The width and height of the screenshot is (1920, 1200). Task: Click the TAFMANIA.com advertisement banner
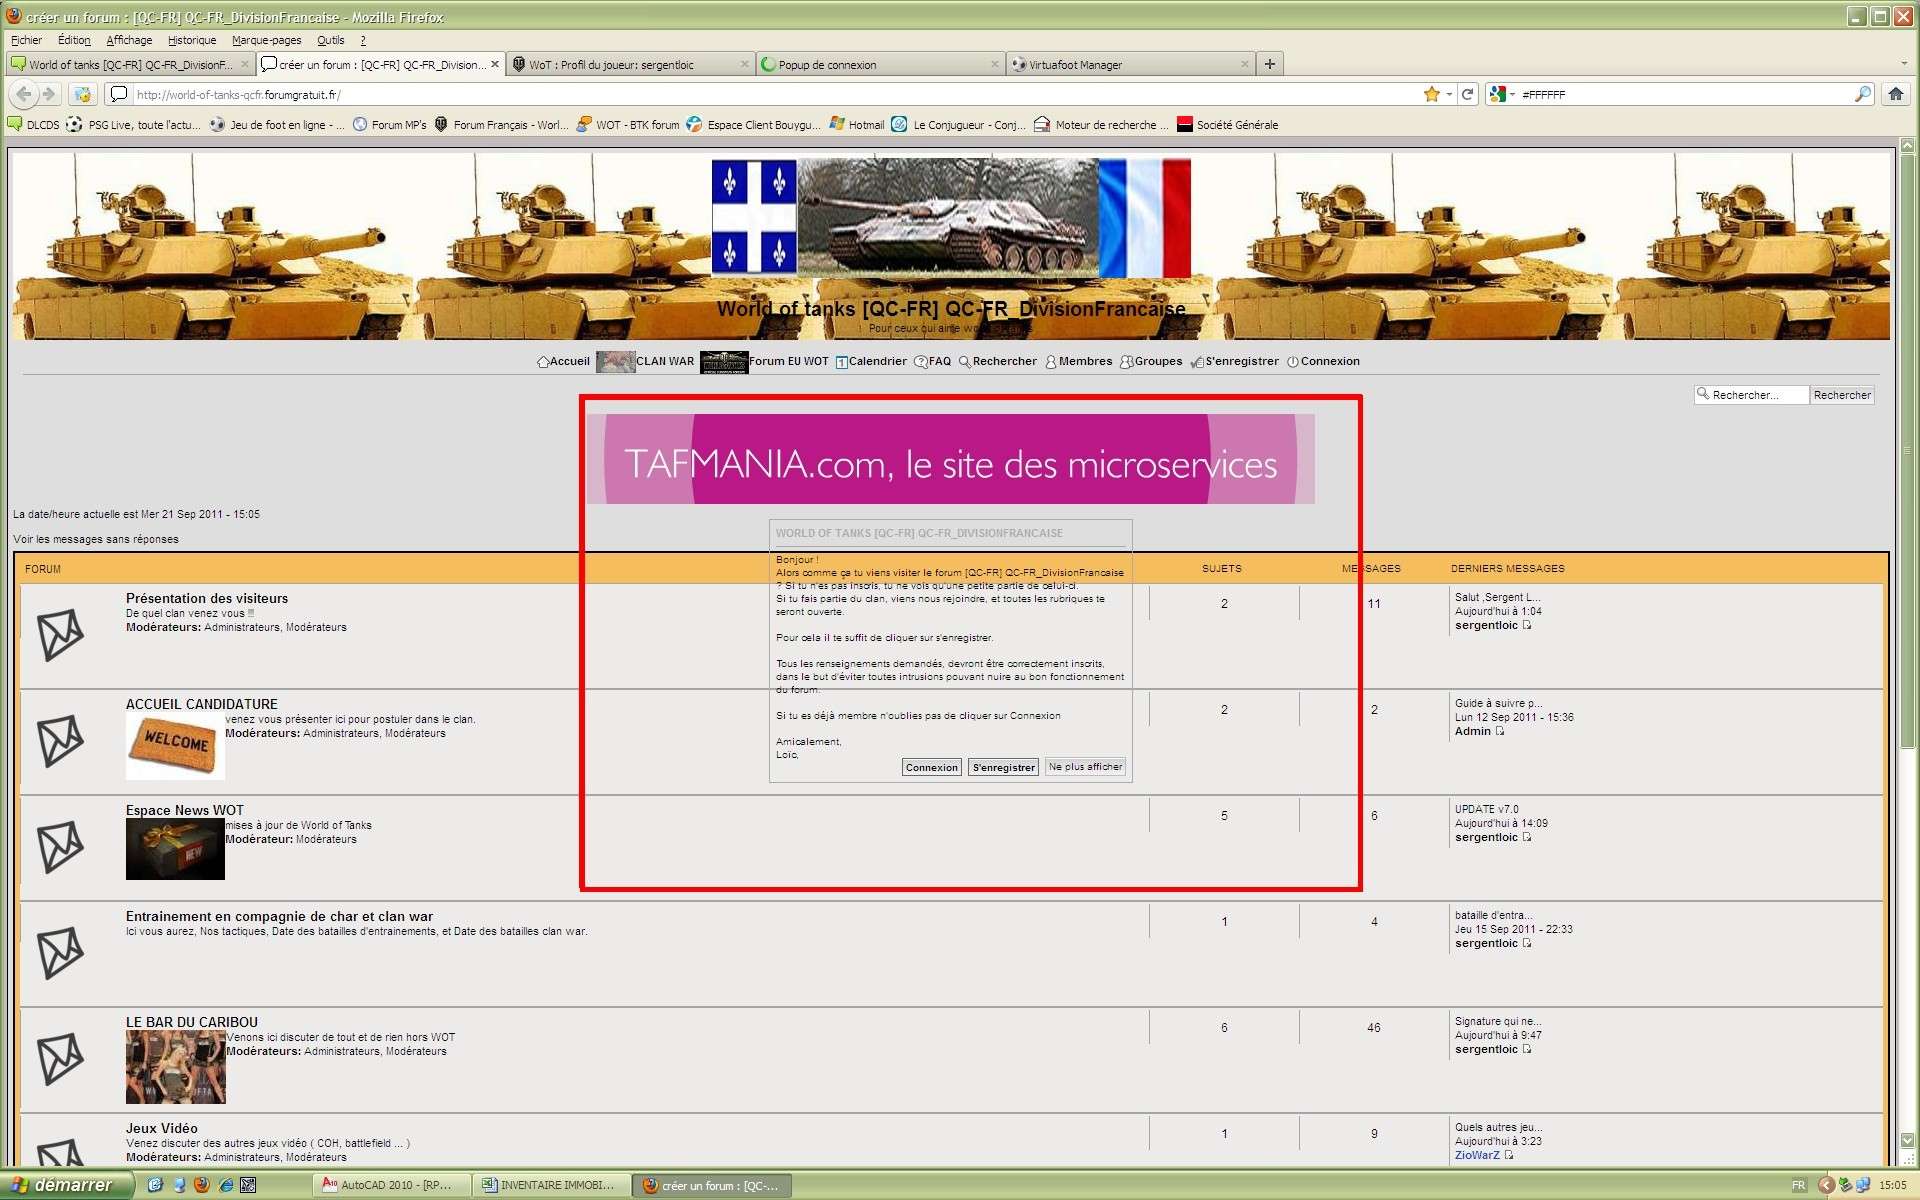coord(950,460)
